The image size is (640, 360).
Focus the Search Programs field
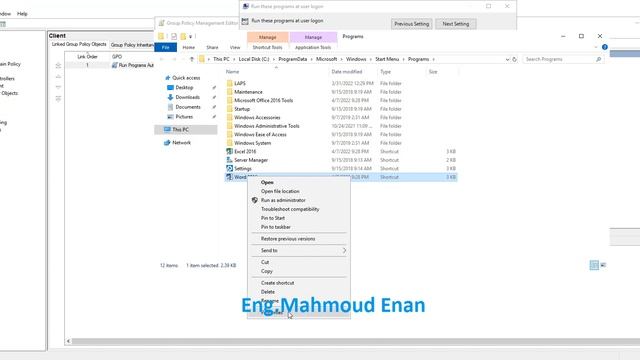(x=562, y=59)
